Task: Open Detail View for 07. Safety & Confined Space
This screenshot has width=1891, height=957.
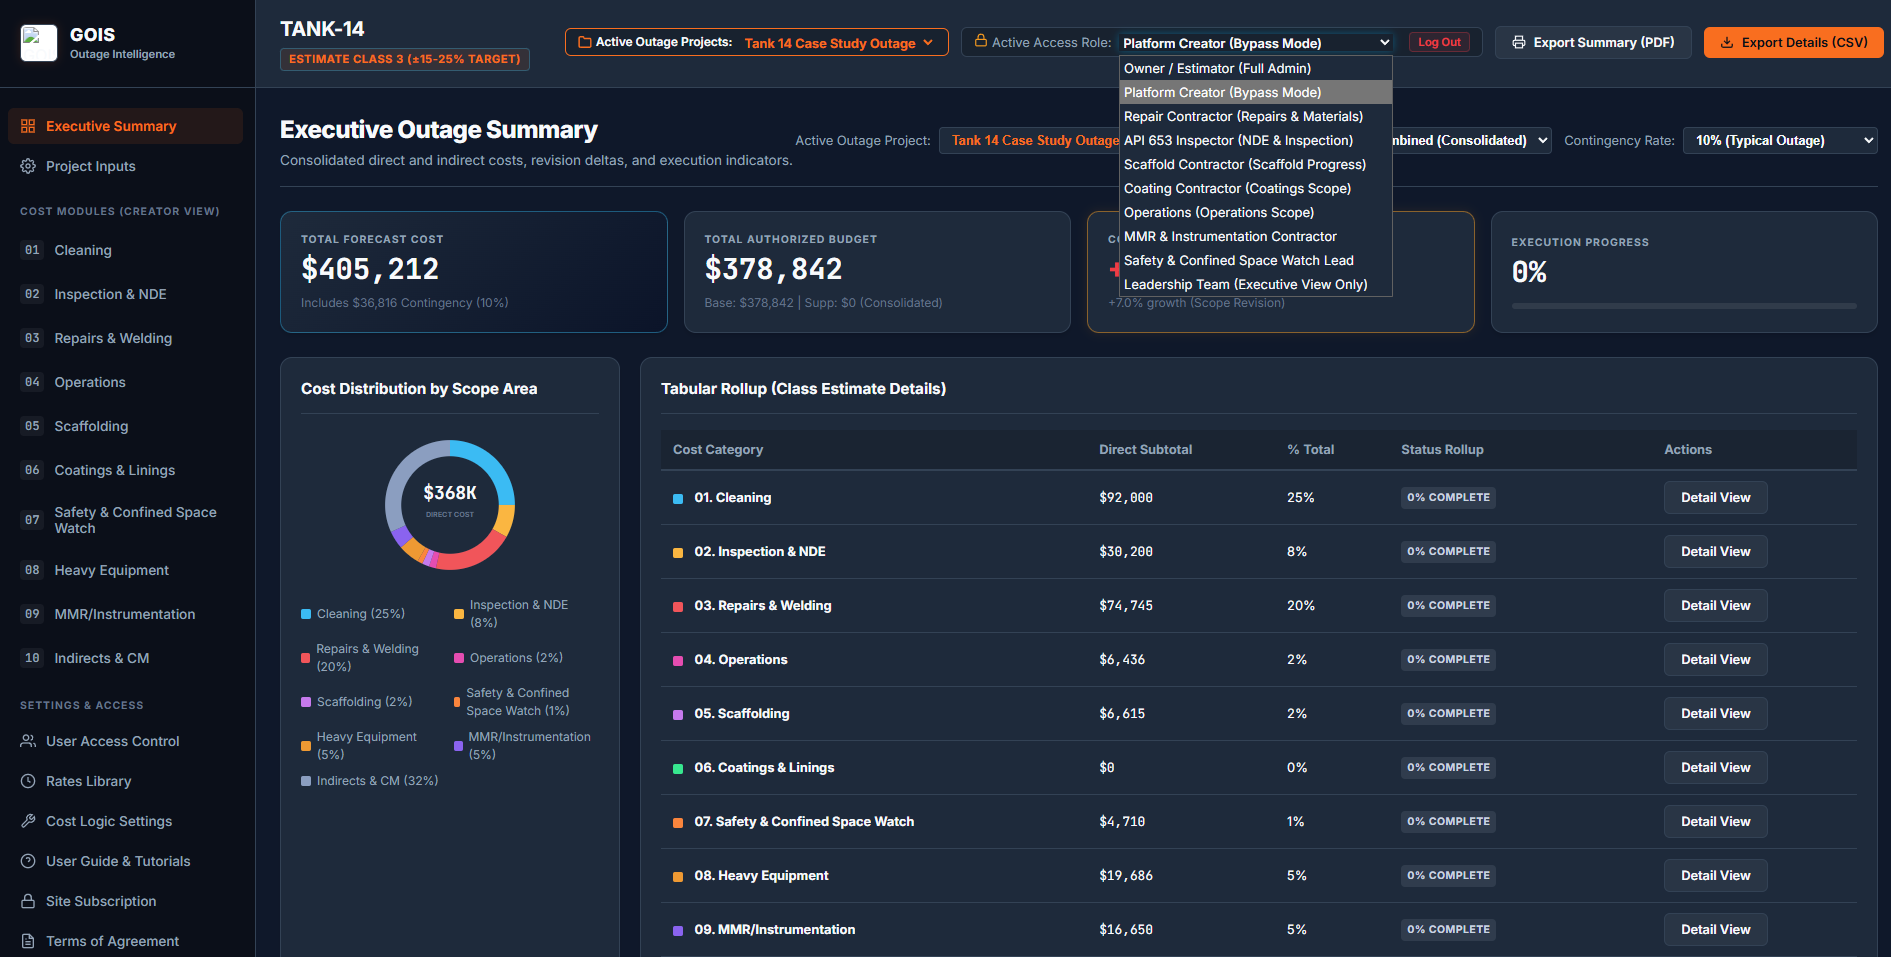Action: (1715, 821)
